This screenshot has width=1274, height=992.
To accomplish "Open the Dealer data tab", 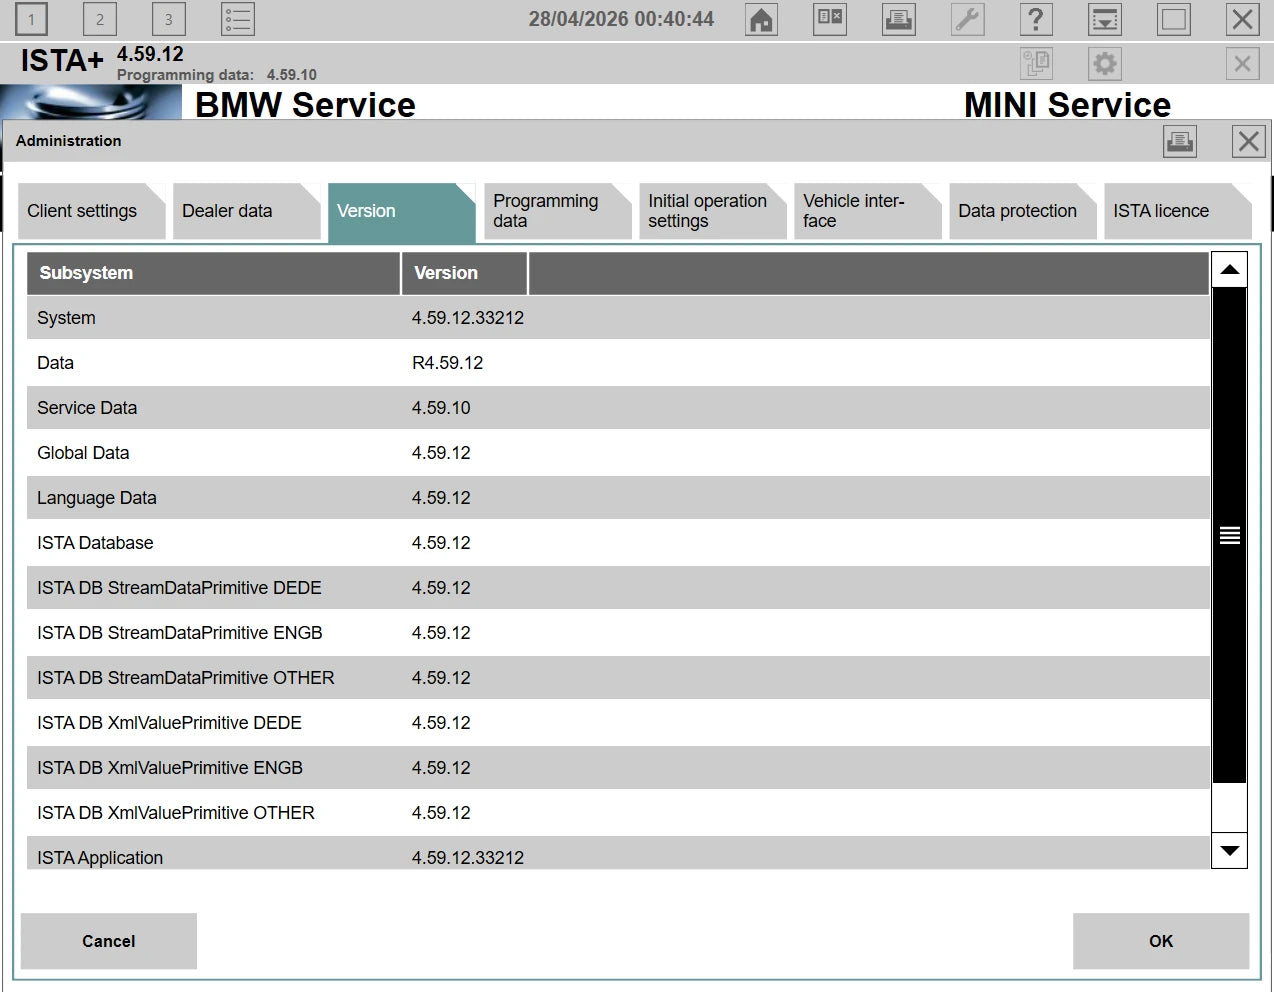I will pos(246,211).
